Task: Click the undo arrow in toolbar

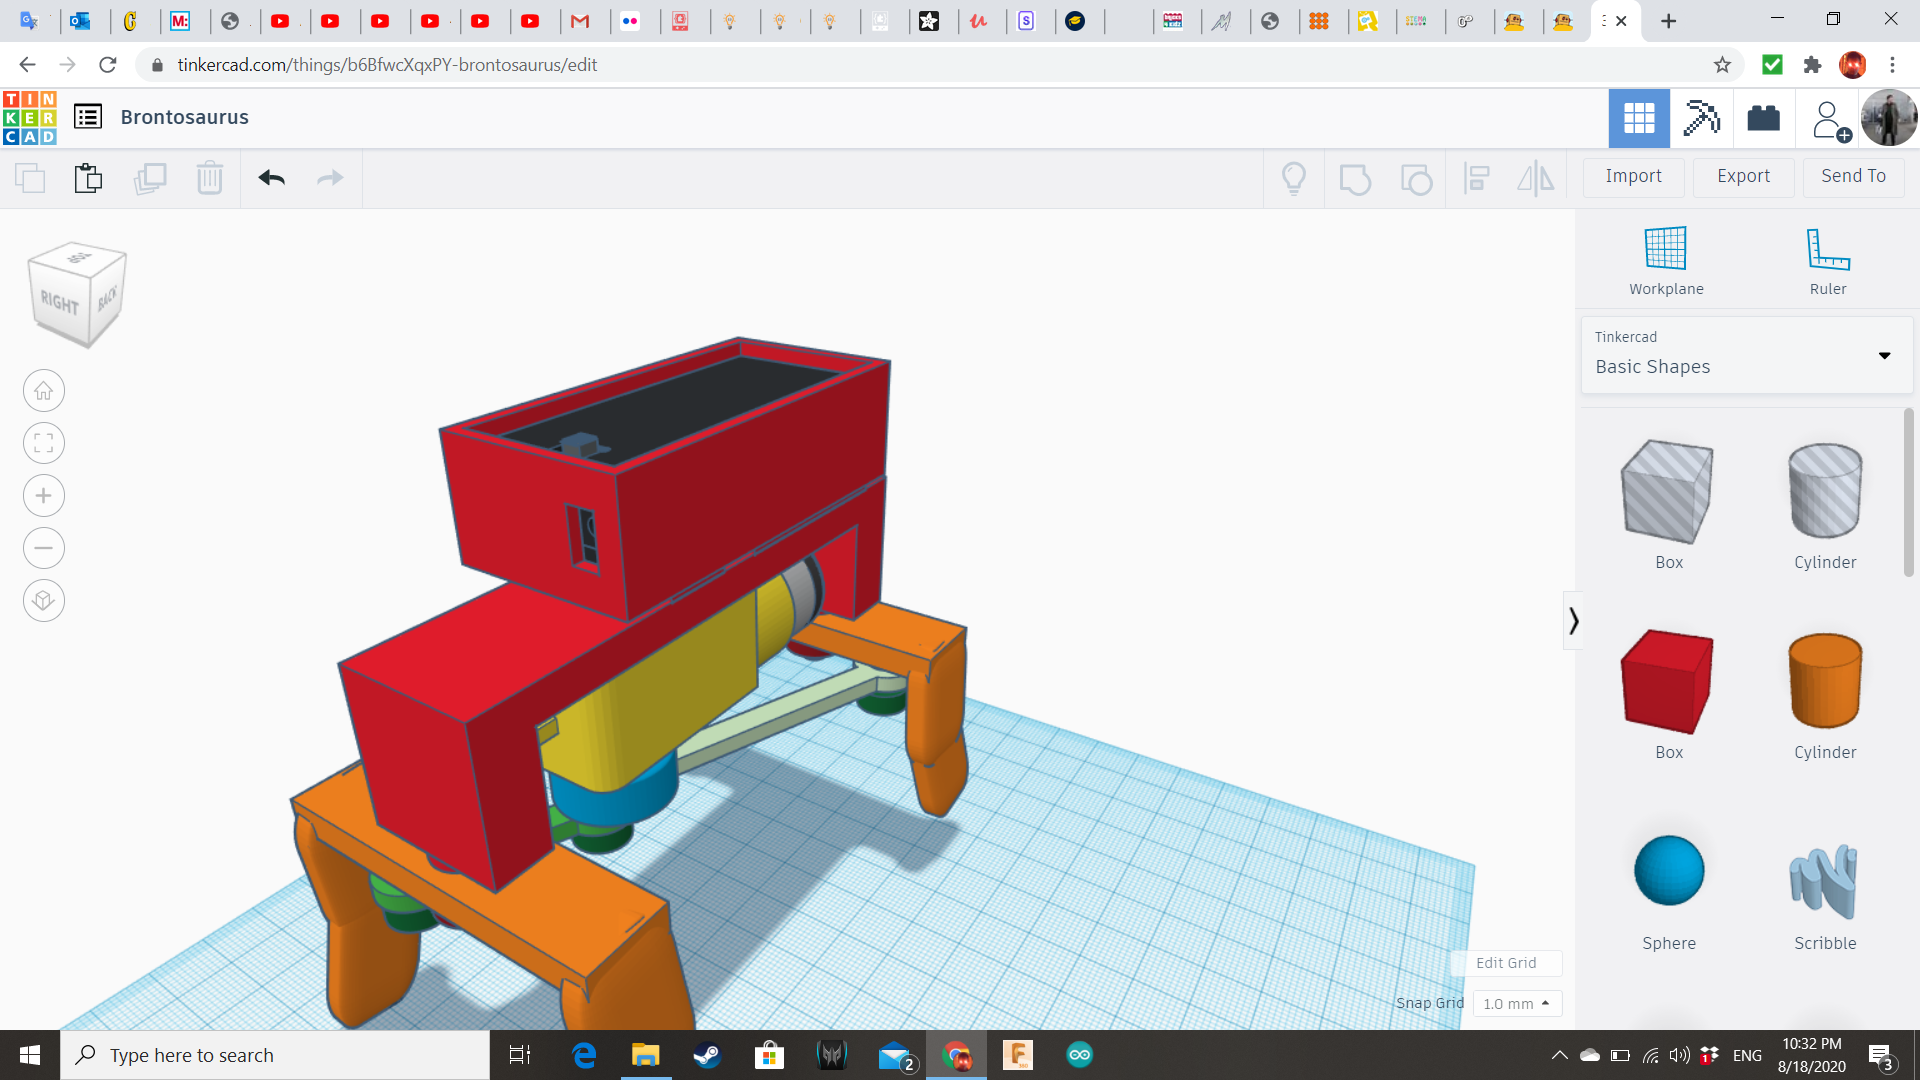Action: coord(271,178)
